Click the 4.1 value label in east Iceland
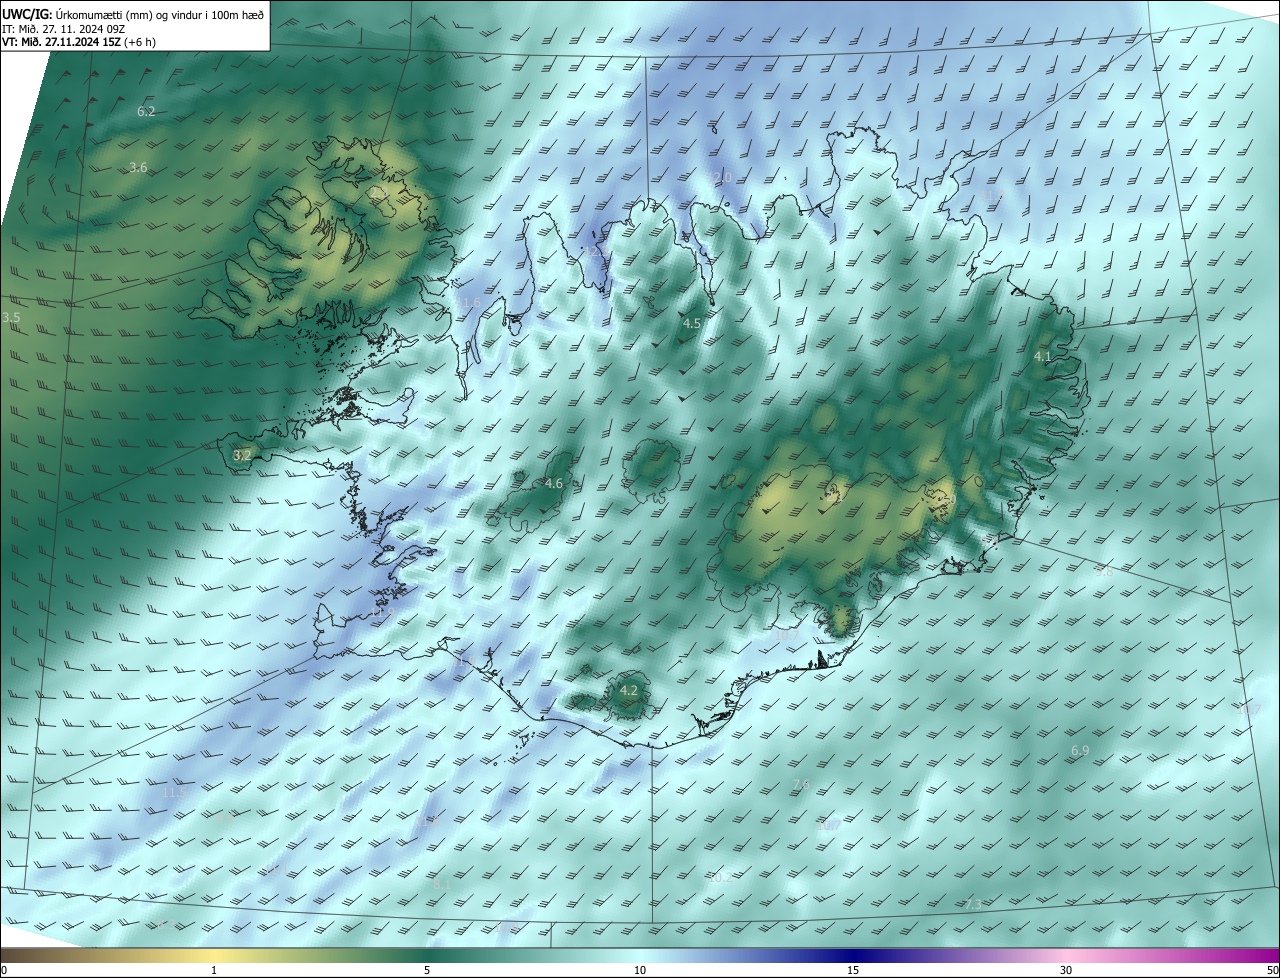Viewport: 1280px width, 978px height. [x=1043, y=357]
